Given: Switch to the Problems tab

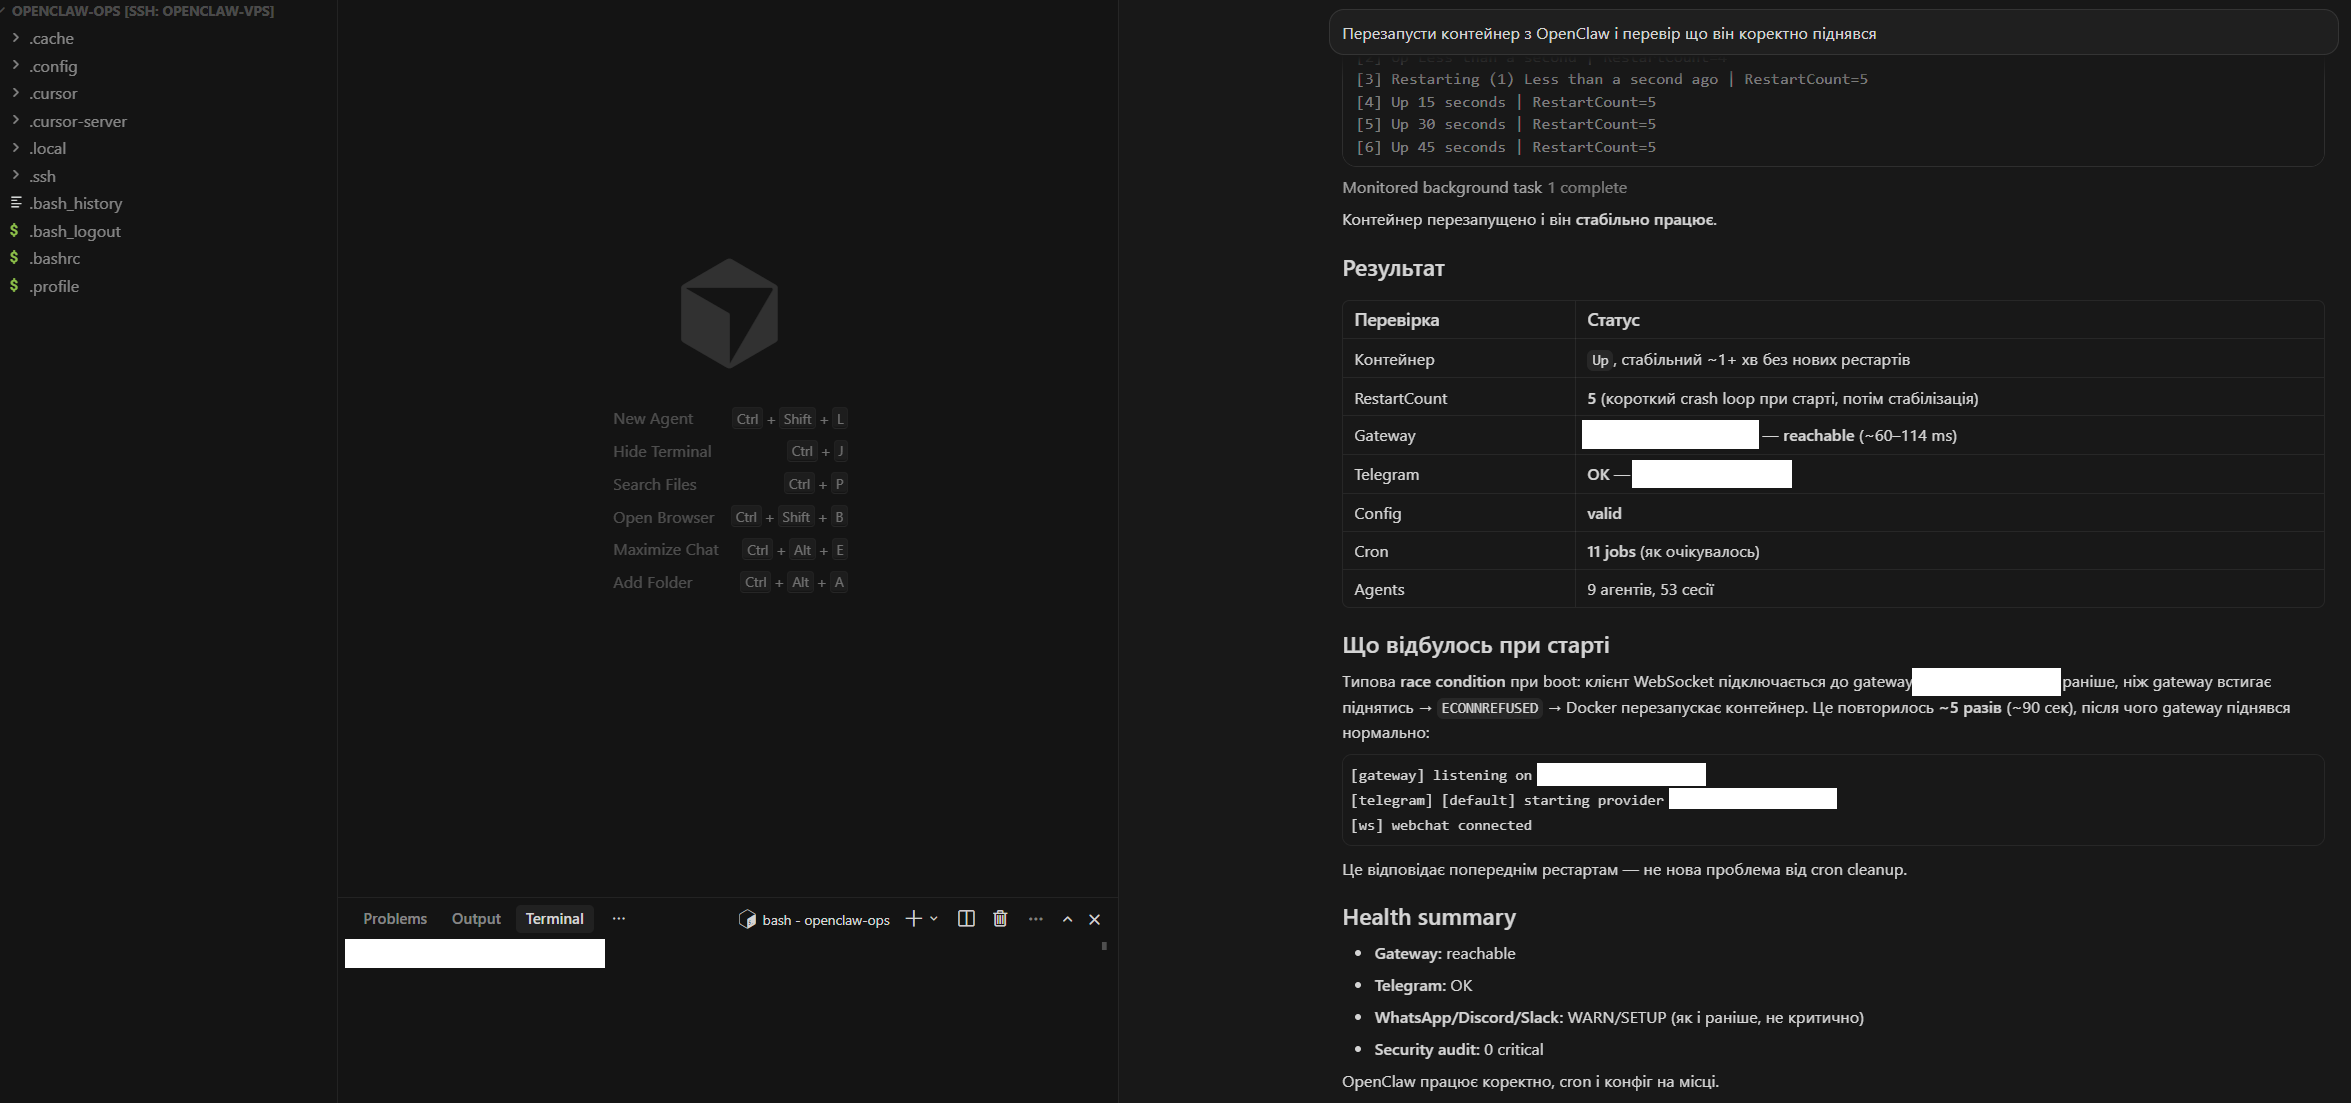Looking at the screenshot, I should 395,919.
